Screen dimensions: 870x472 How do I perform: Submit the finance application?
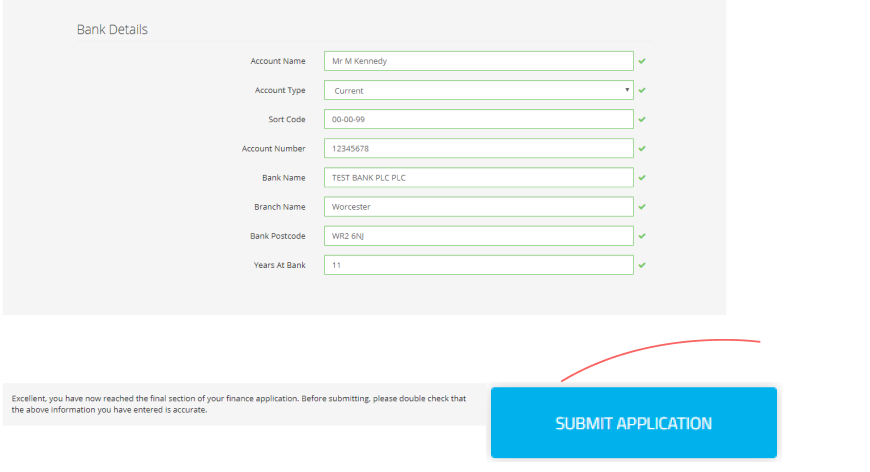tap(634, 423)
